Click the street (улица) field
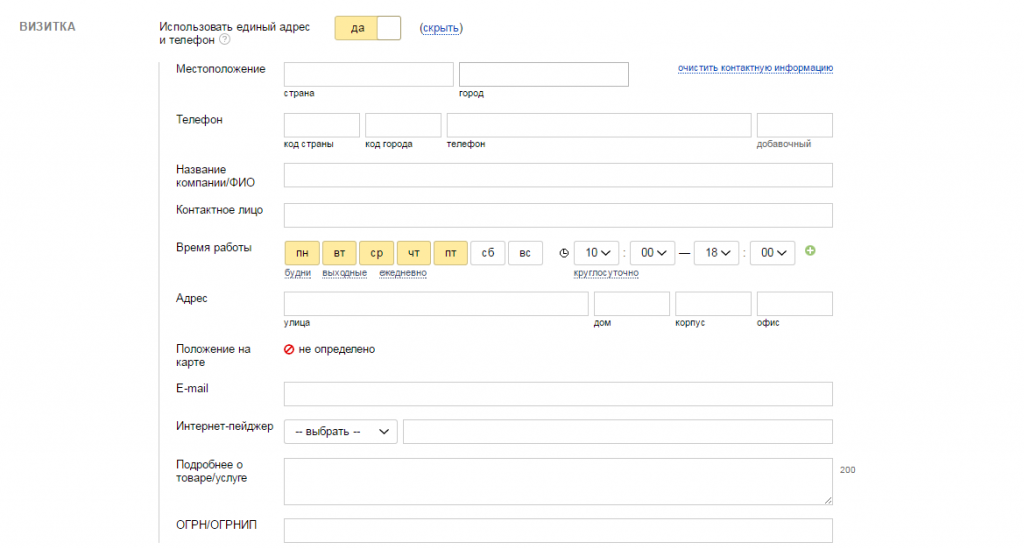Screen dimensions: 1024x549 [x=436, y=304]
